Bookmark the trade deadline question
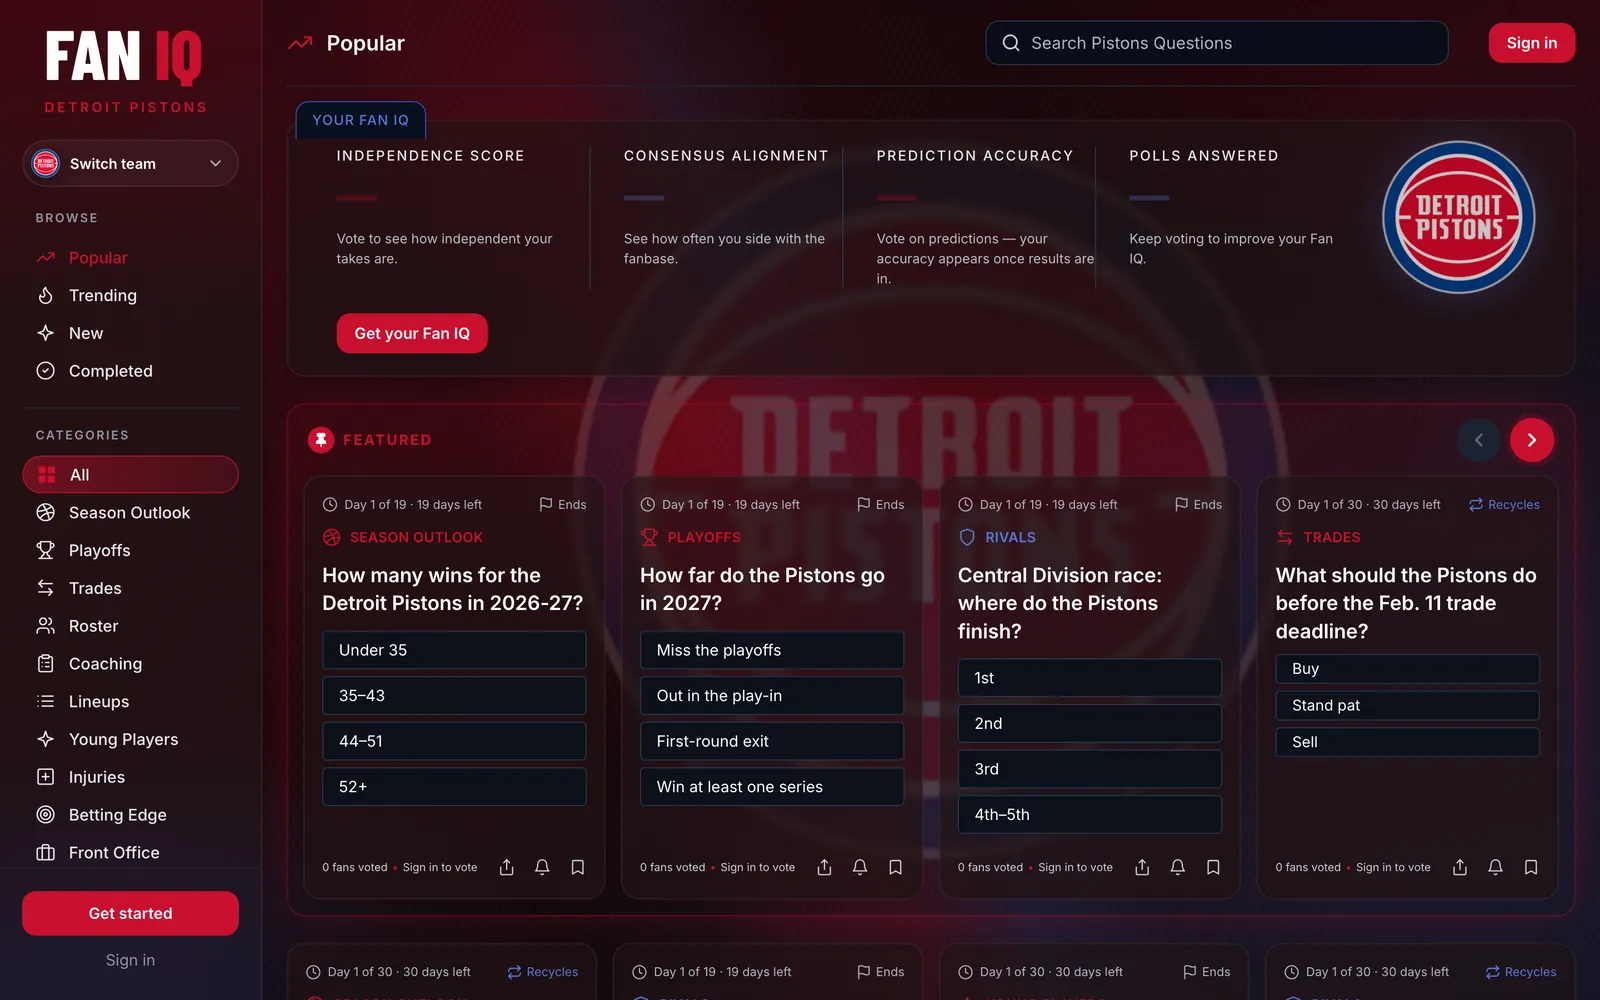The width and height of the screenshot is (1600, 1000). pos(1531,867)
